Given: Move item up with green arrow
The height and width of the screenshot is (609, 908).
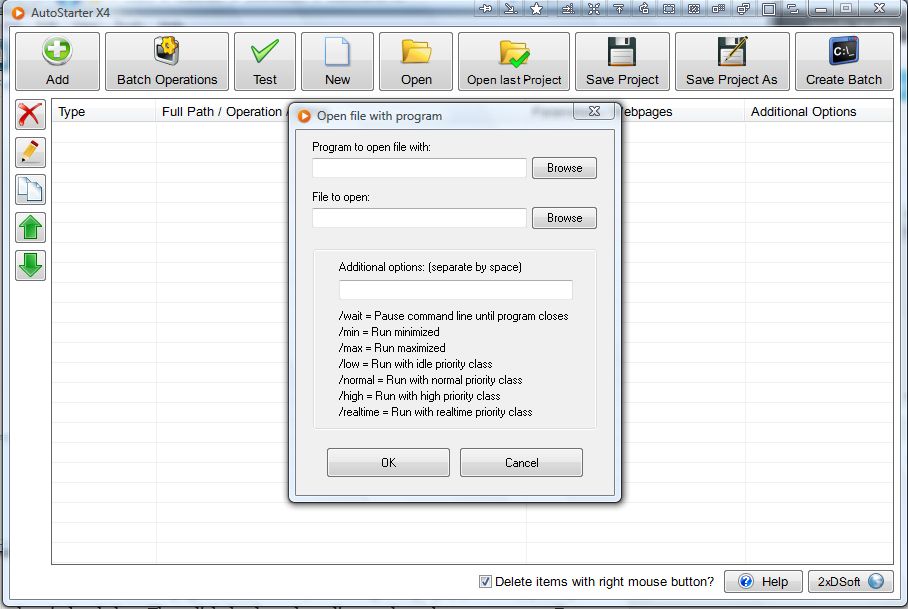Looking at the screenshot, I should tap(30, 228).
